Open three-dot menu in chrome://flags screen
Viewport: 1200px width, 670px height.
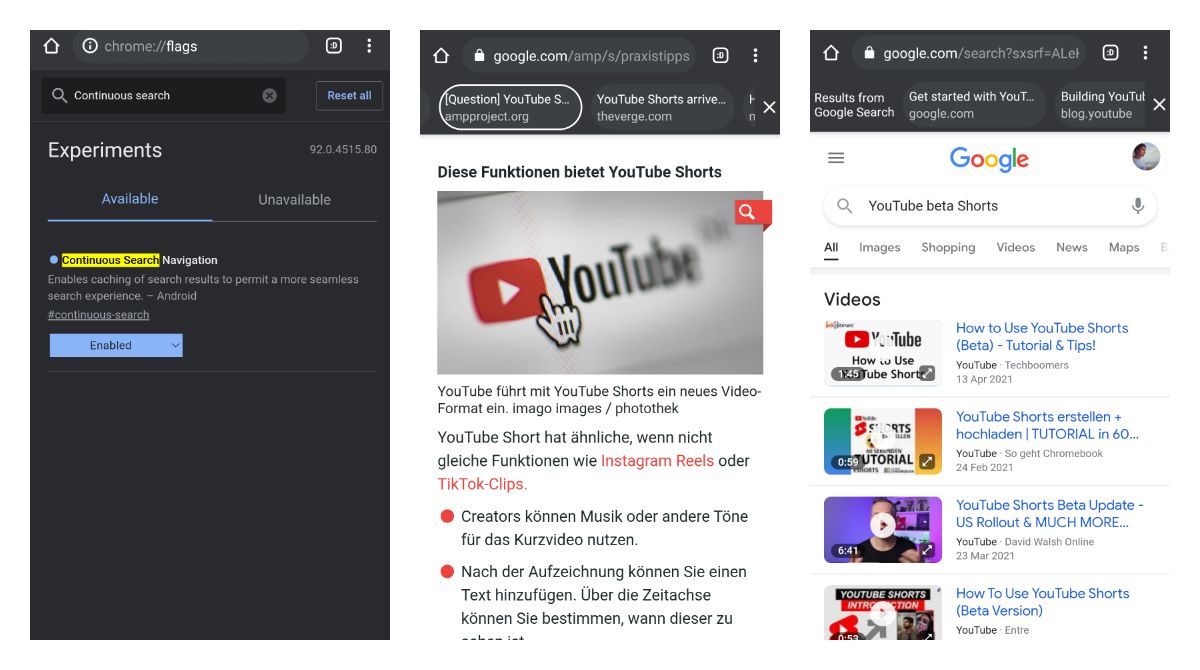(x=369, y=46)
